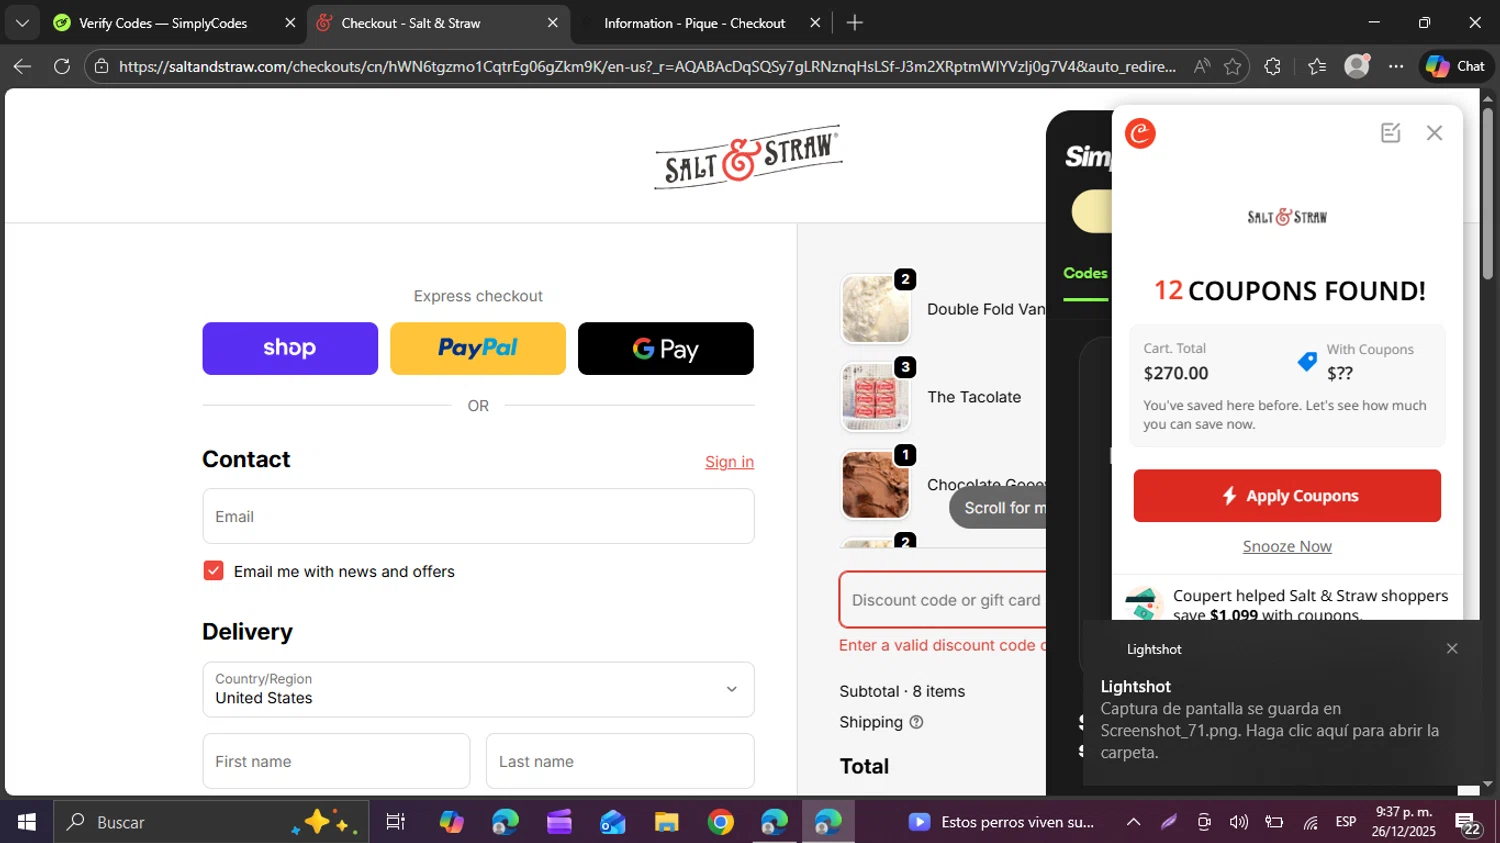Open the tab list dropdown arrow
The height and width of the screenshot is (843, 1500).
tap(22, 22)
